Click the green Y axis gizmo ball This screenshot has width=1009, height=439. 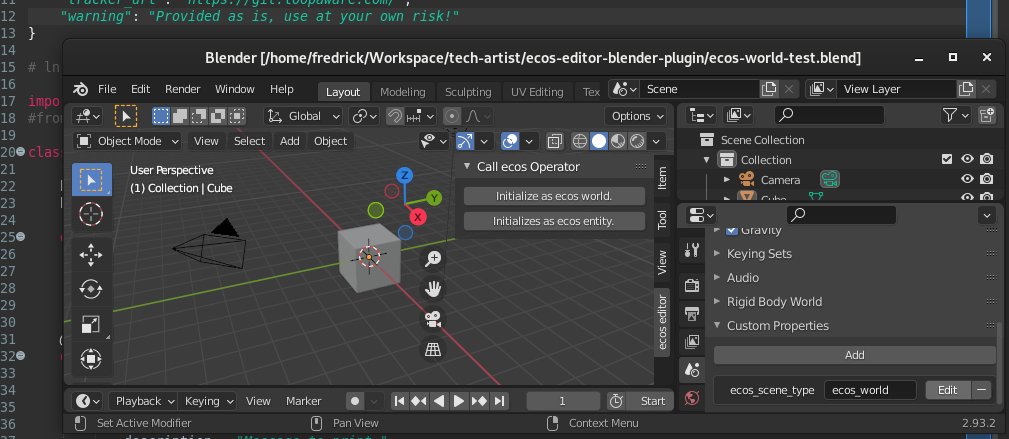(x=434, y=198)
